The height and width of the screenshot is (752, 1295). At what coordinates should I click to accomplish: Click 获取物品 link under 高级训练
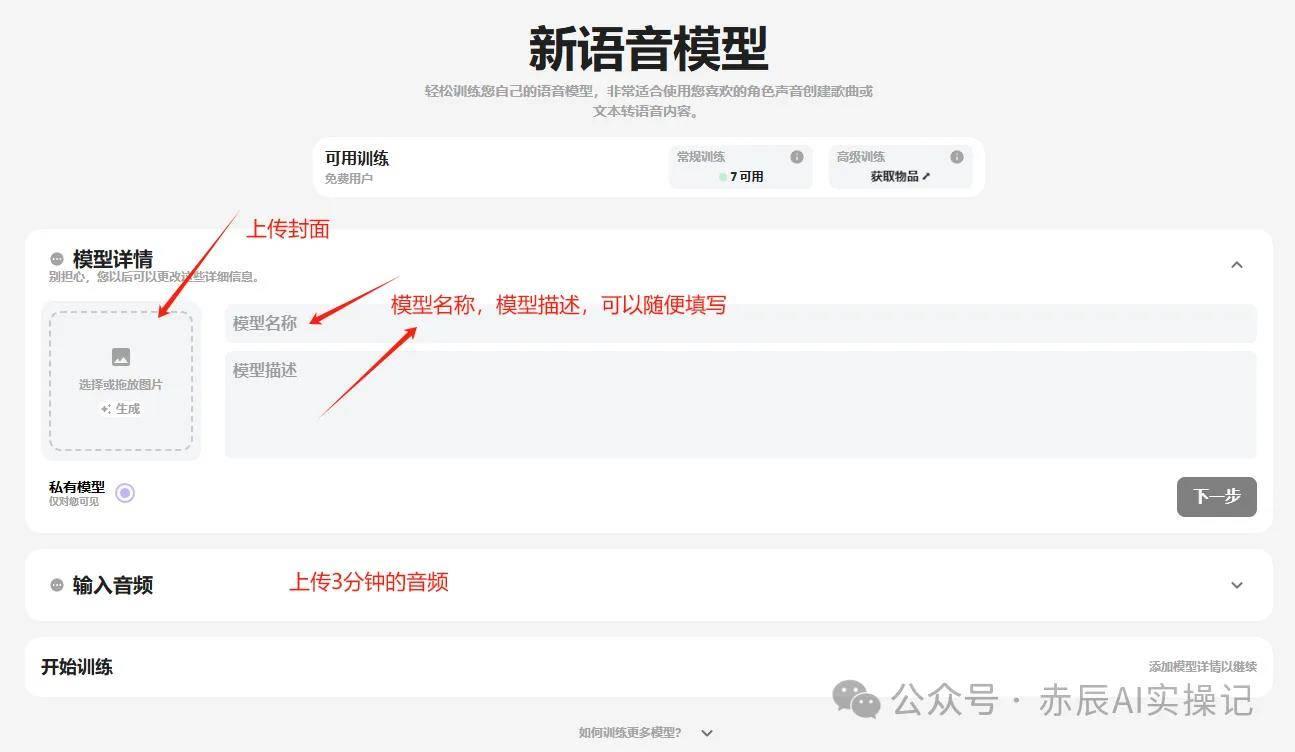tap(900, 177)
